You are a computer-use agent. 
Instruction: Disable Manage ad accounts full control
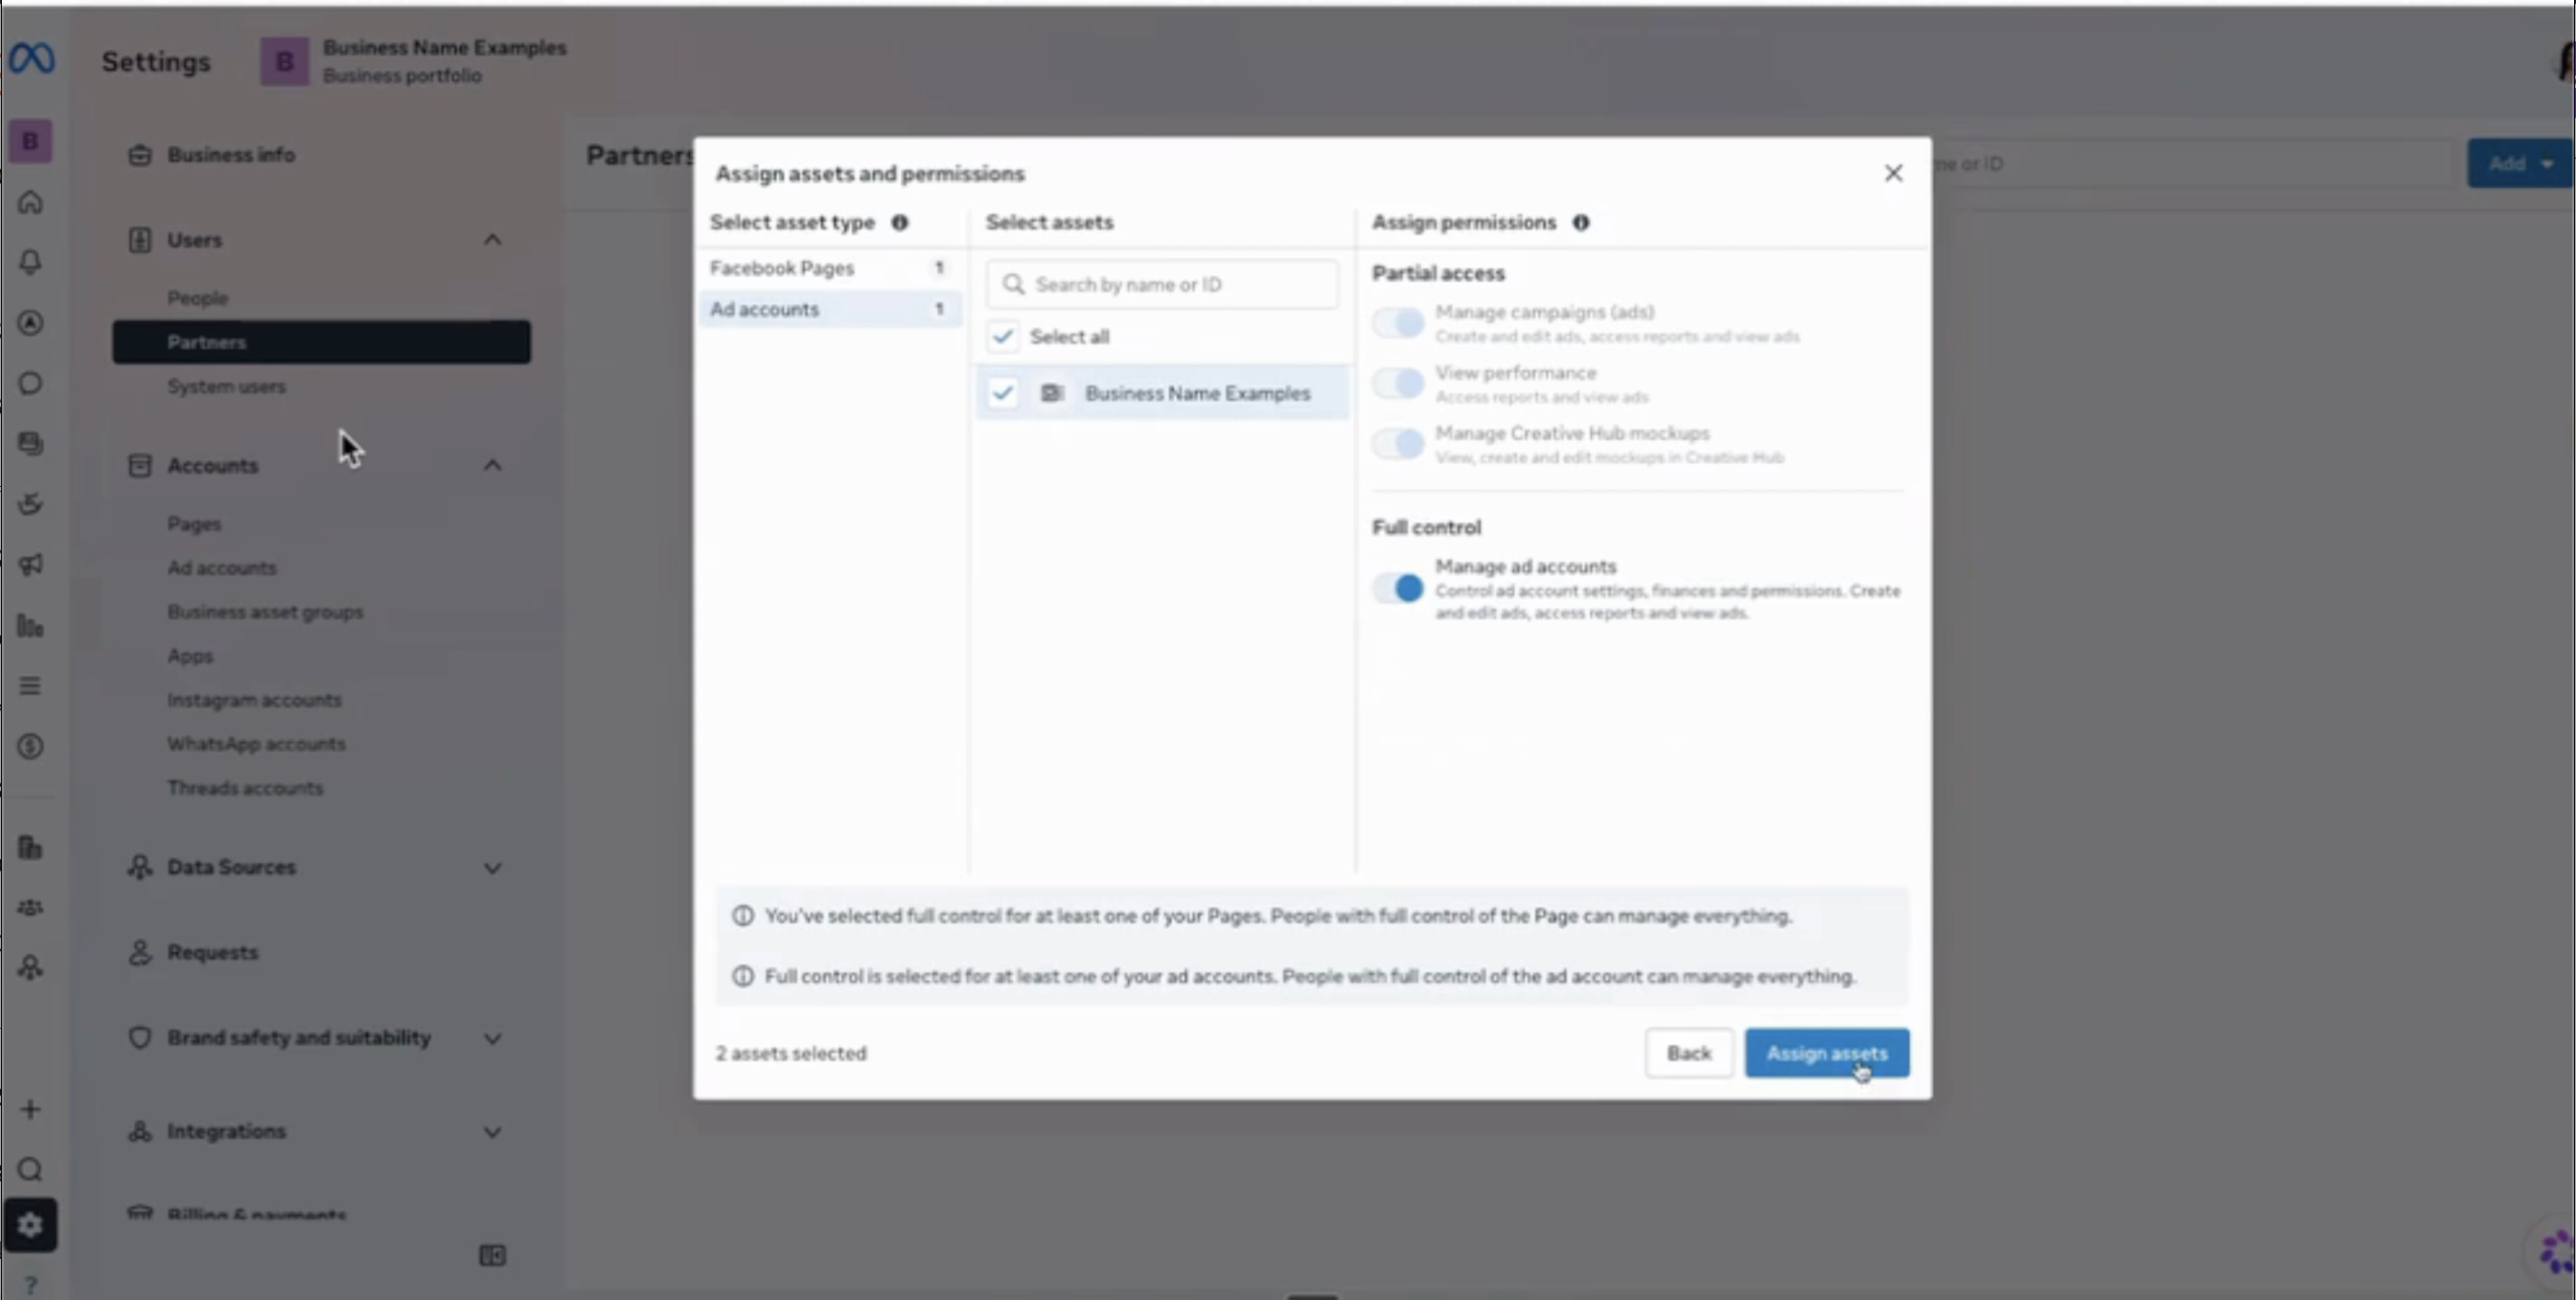1398,588
